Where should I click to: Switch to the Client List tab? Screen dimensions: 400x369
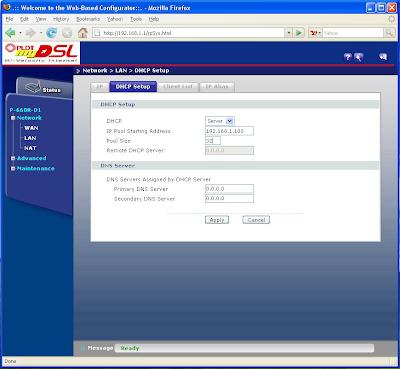(x=178, y=87)
